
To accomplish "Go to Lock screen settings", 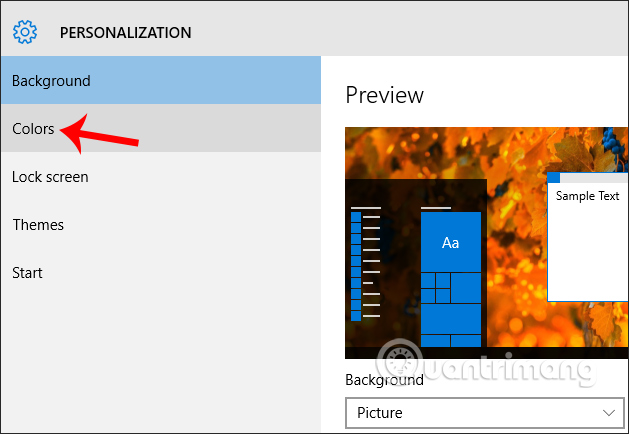I will 50,177.
